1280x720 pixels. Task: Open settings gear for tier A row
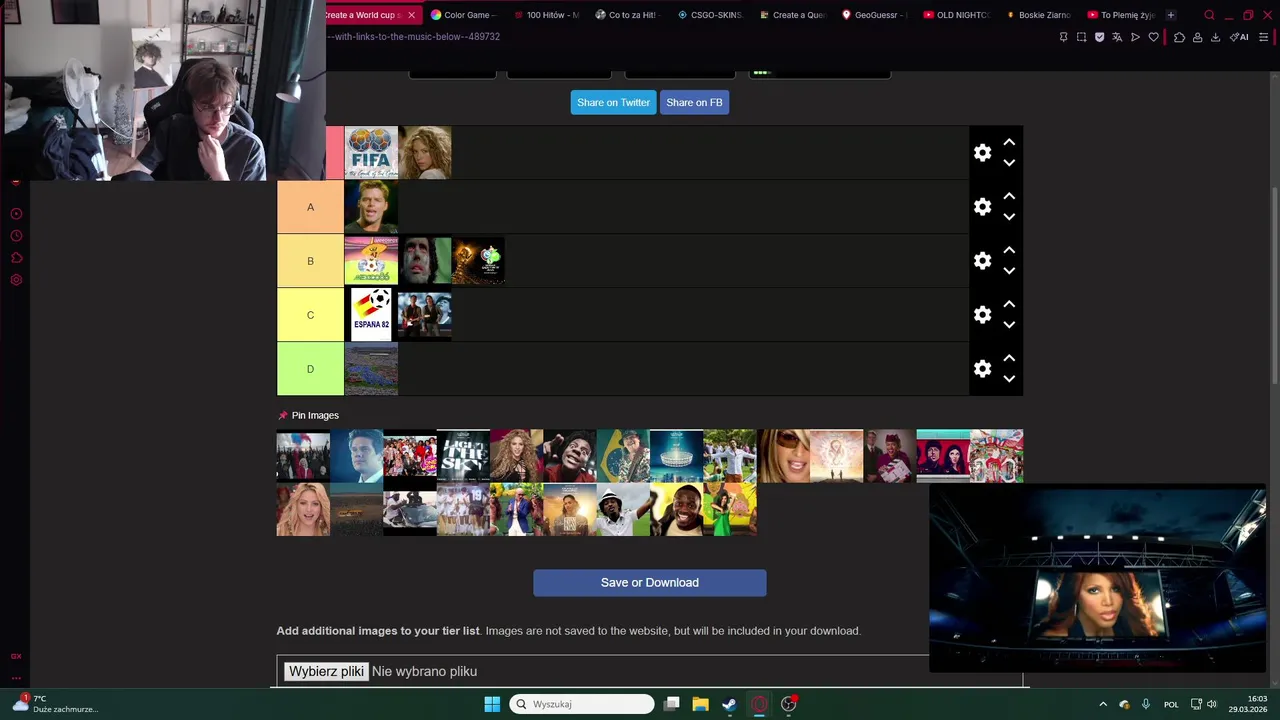(982, 207)
